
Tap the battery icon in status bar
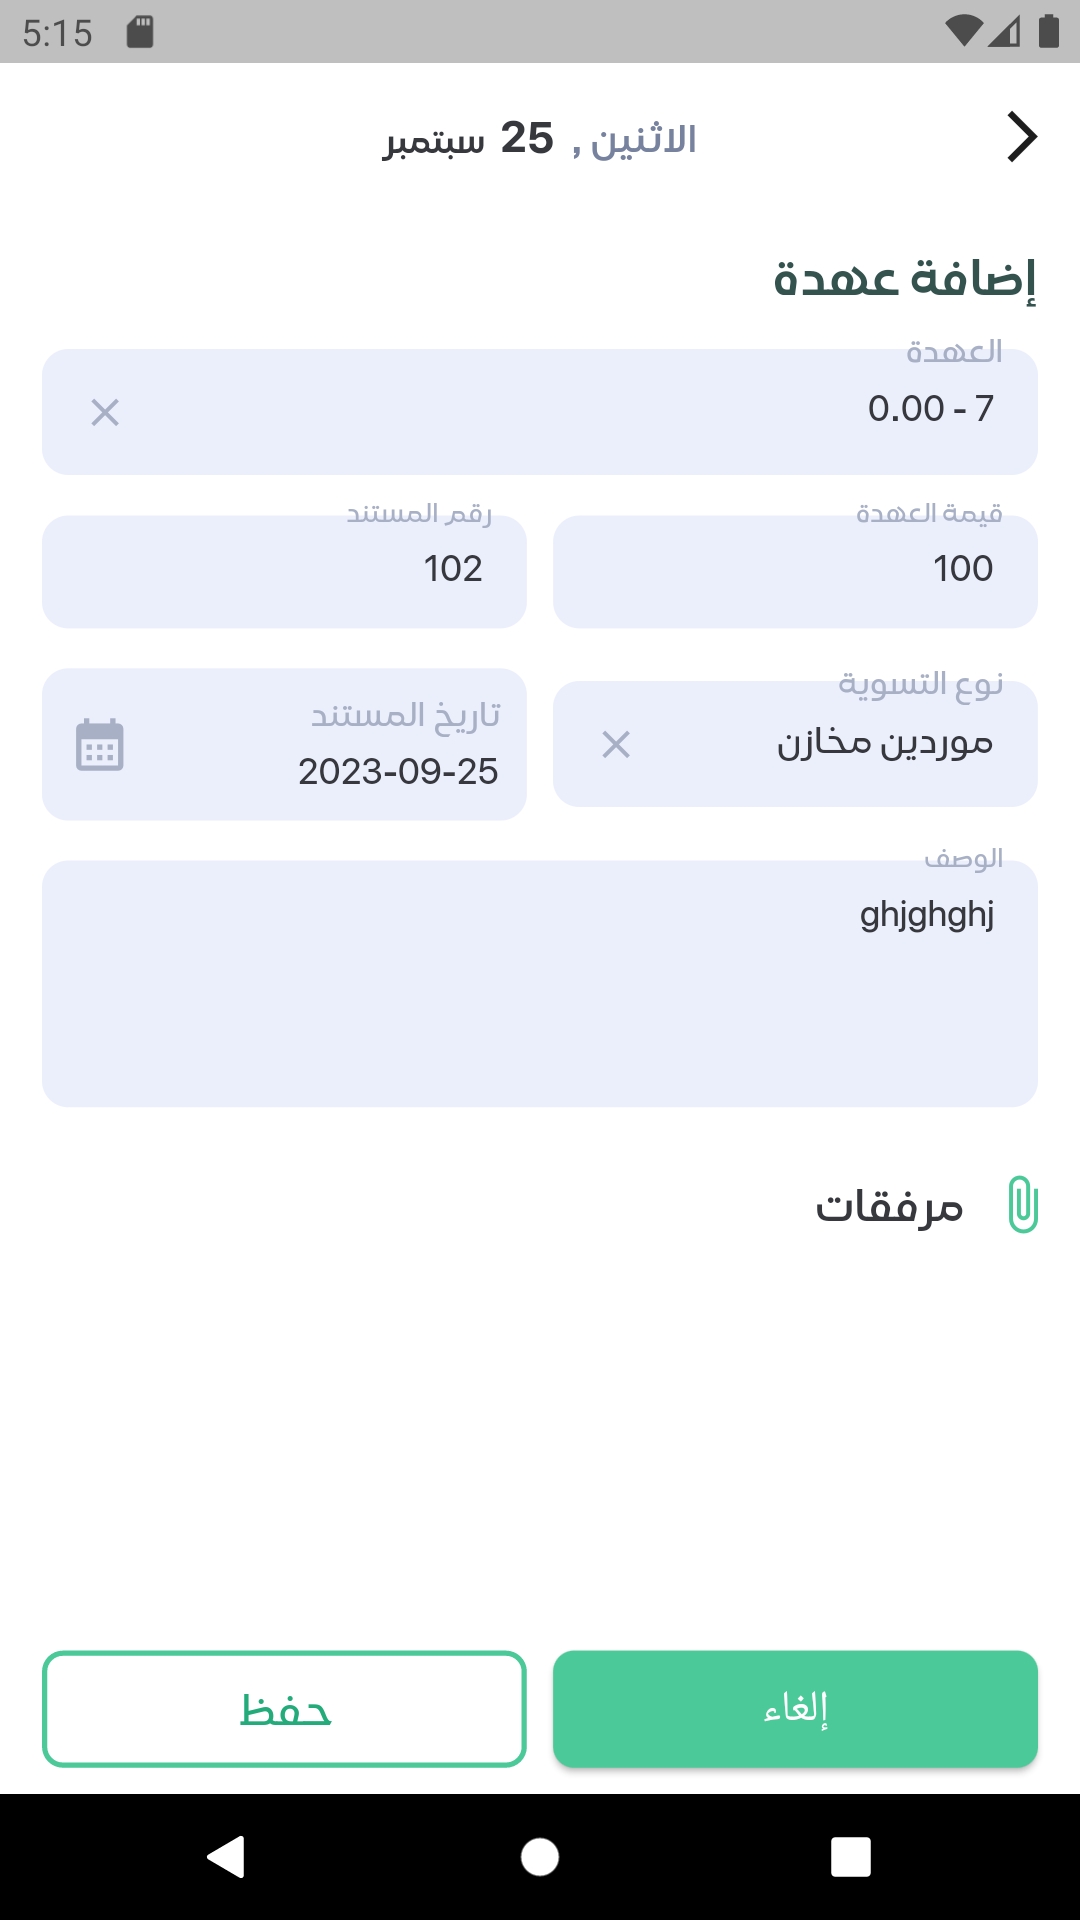[x=1048, y=31]
